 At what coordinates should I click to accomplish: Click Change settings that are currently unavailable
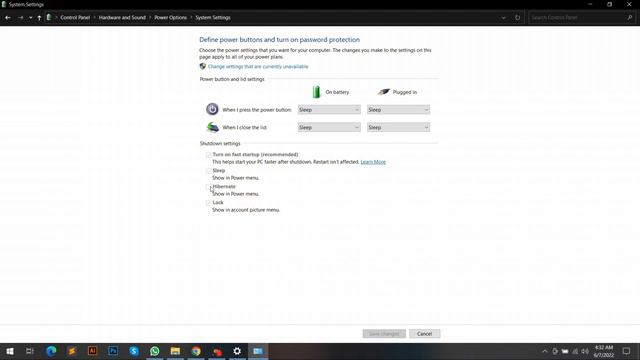pyautogui.click(x=258, y=67)
